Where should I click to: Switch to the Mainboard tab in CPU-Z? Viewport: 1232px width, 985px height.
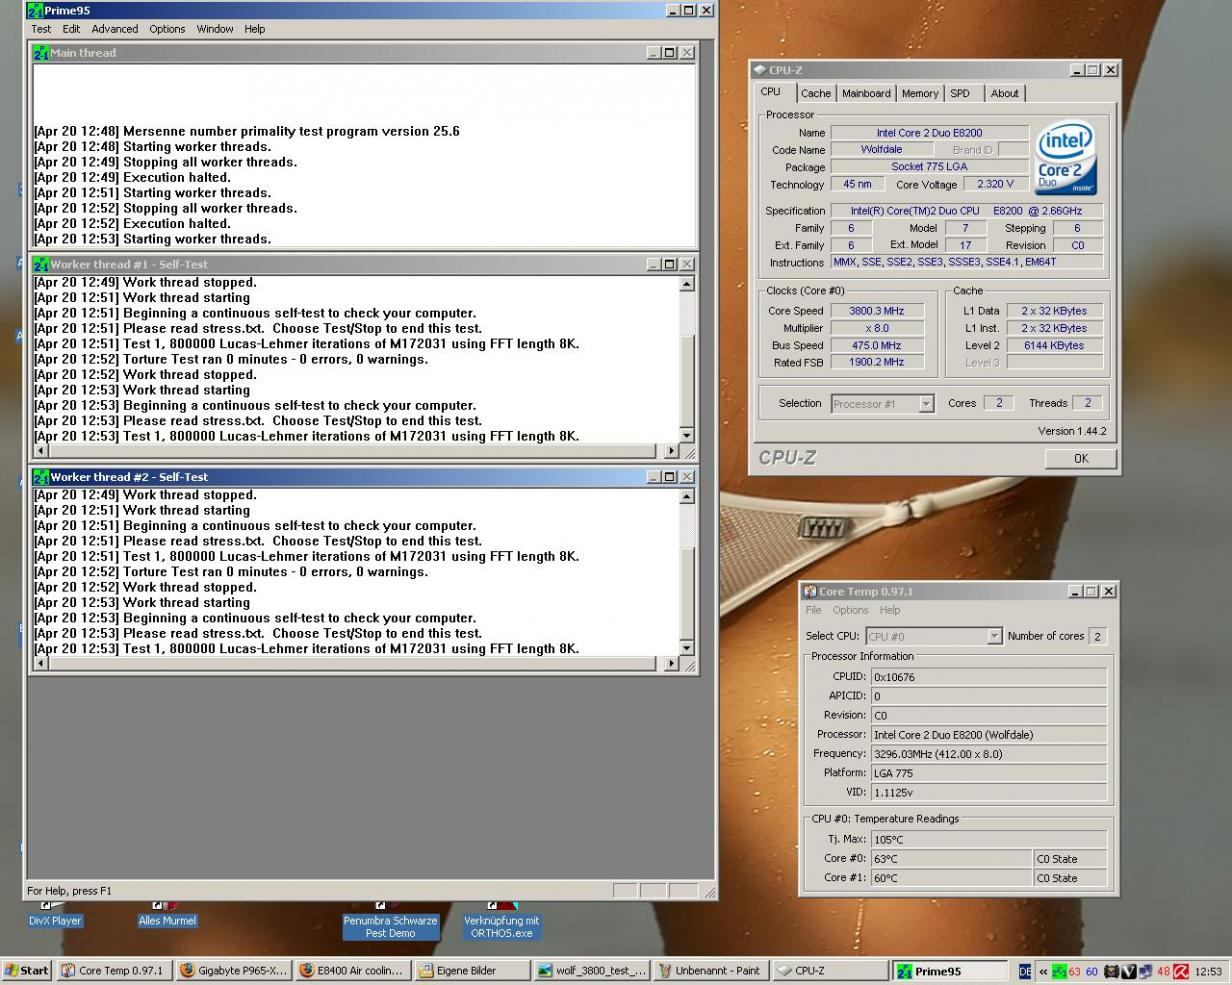click(866, 93)
